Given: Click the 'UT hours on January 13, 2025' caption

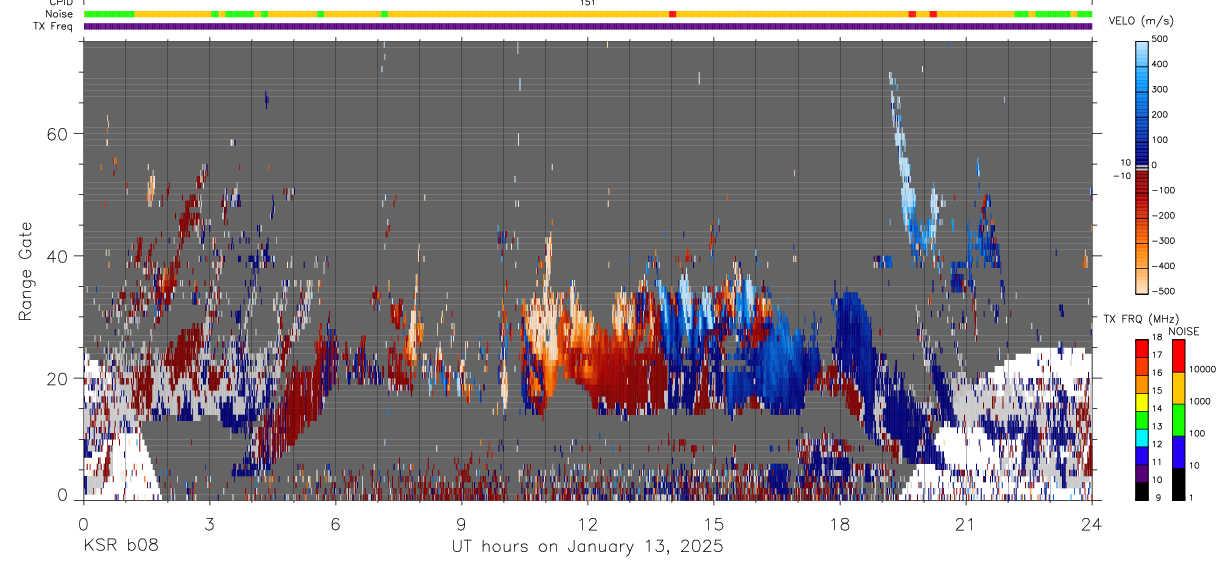Looking at the screenshot, I should point(587,546).
